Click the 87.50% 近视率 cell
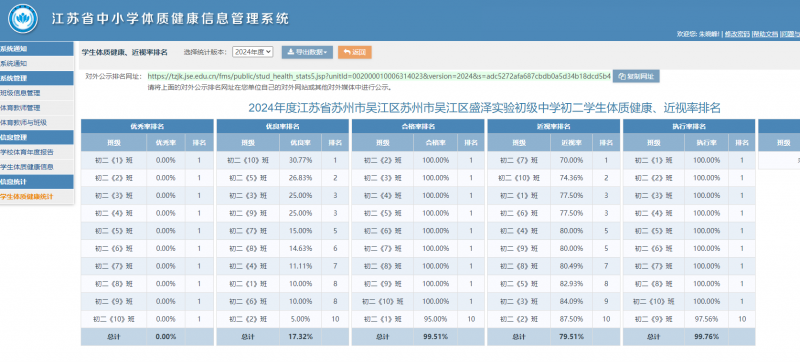Screen dimensions: 800x362 tap(571, 319)
